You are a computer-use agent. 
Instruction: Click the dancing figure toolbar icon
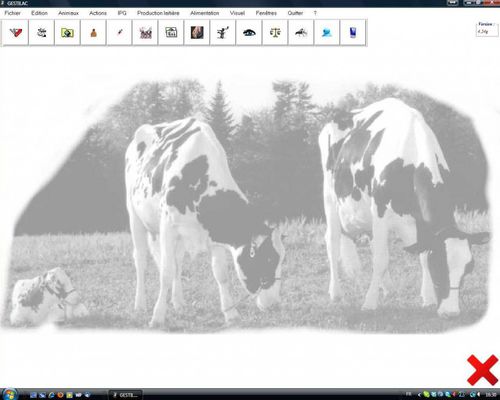(x=223, y=32)
